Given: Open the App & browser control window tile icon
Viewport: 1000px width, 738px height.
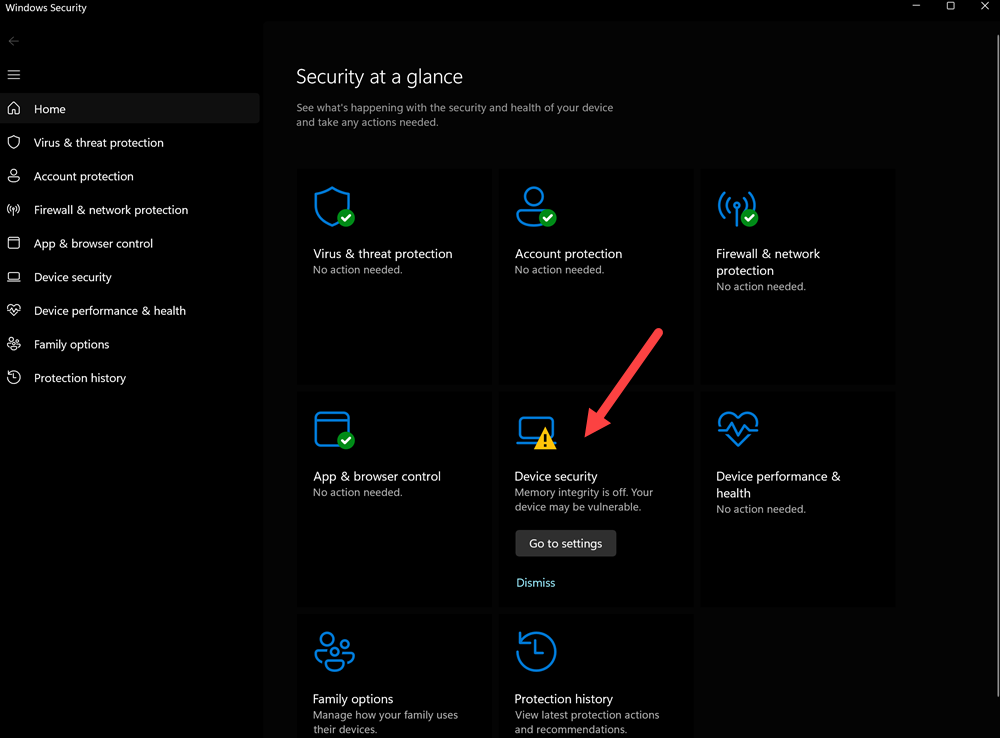Looking at the screenshot, I should click(x=333, y=429).
